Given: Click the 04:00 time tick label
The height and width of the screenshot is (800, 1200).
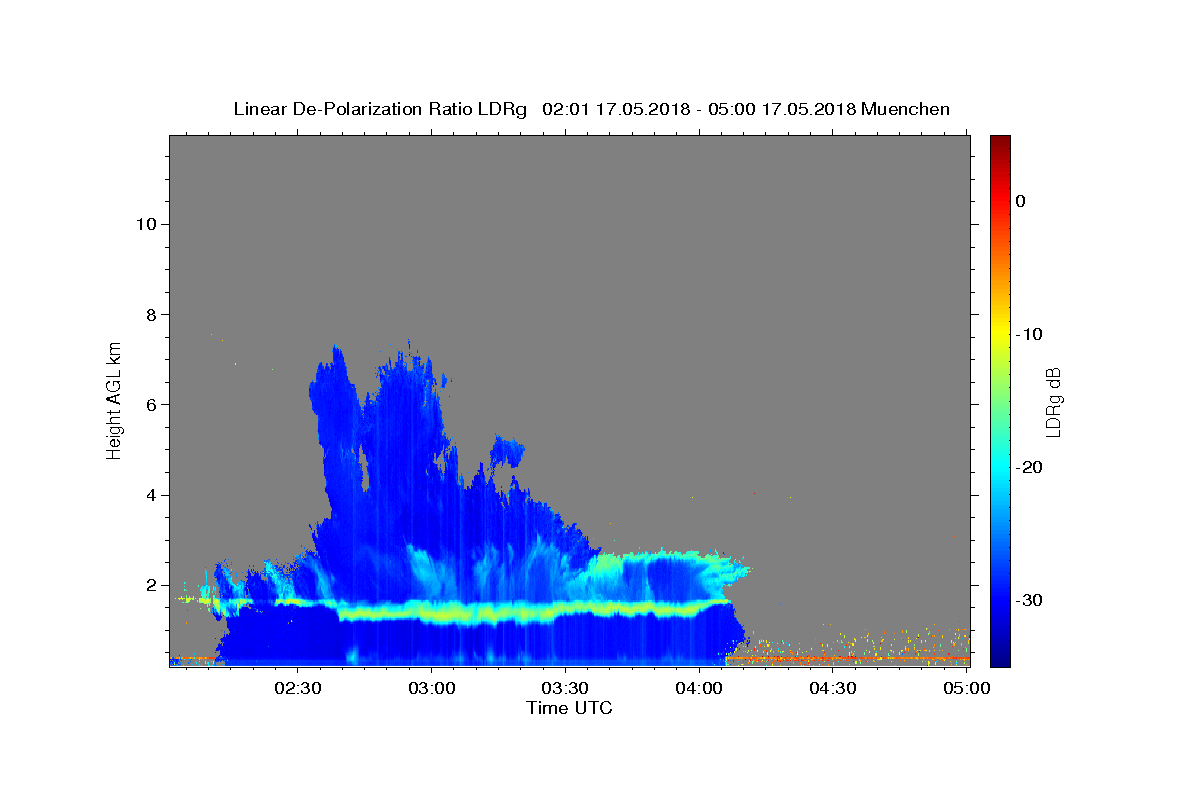Looking at the screenshot, I should coord(699,689).
